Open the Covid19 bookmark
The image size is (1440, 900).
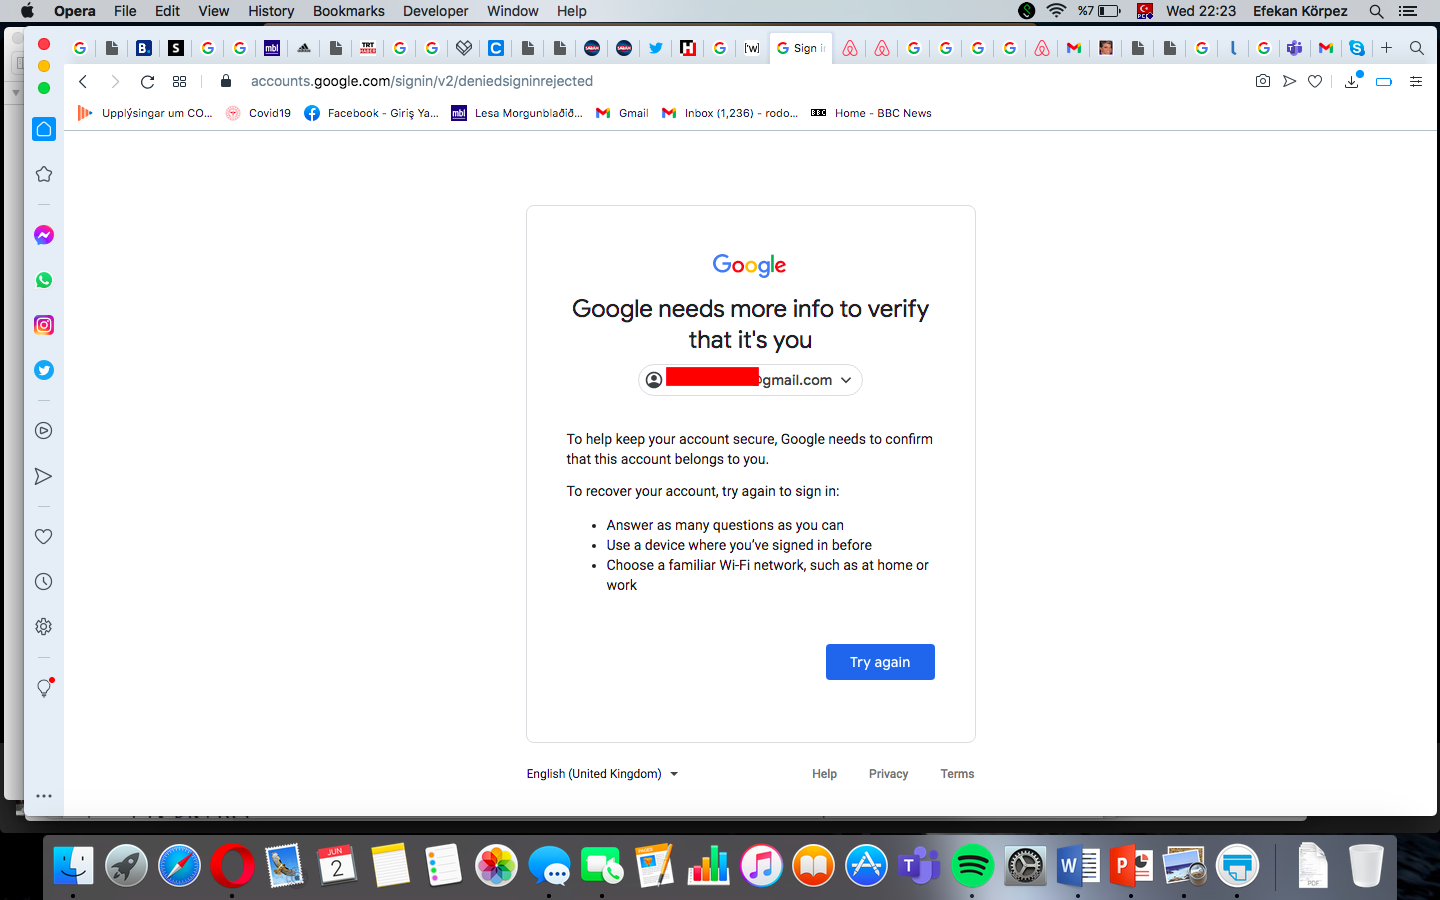point(258,113)
